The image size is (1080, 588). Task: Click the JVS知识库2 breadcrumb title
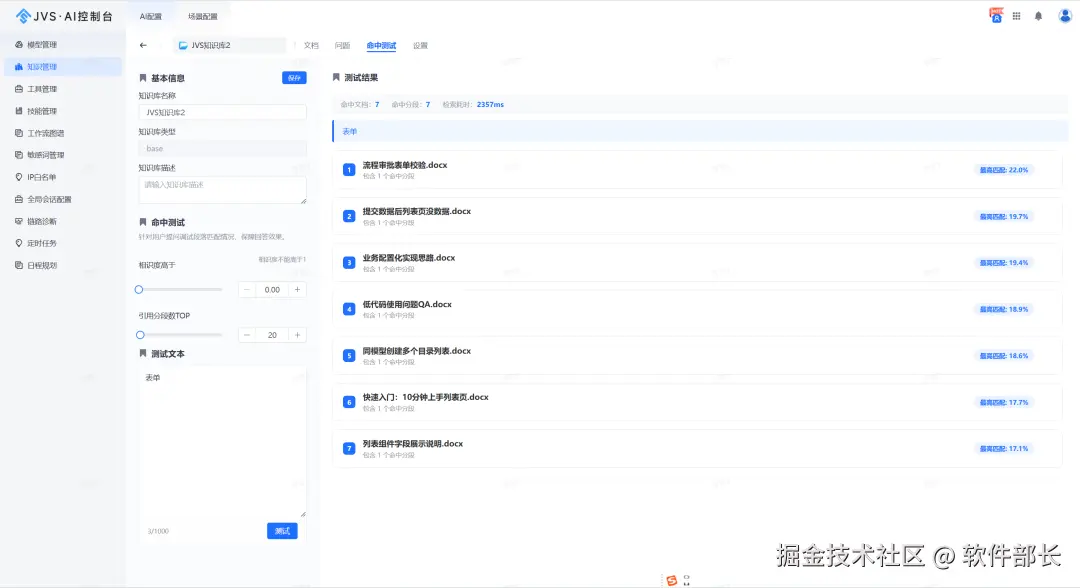211,45
